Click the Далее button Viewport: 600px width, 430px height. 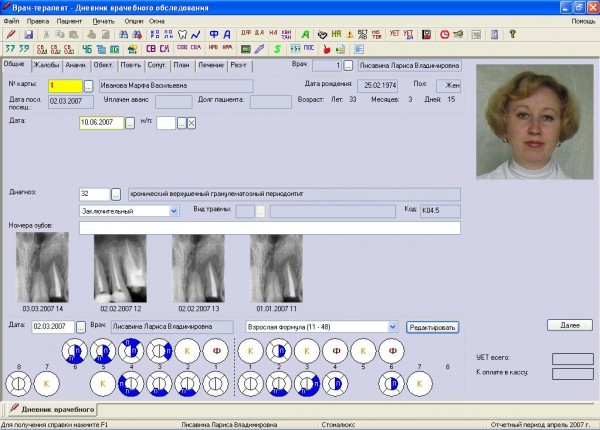tap(569, 325)
